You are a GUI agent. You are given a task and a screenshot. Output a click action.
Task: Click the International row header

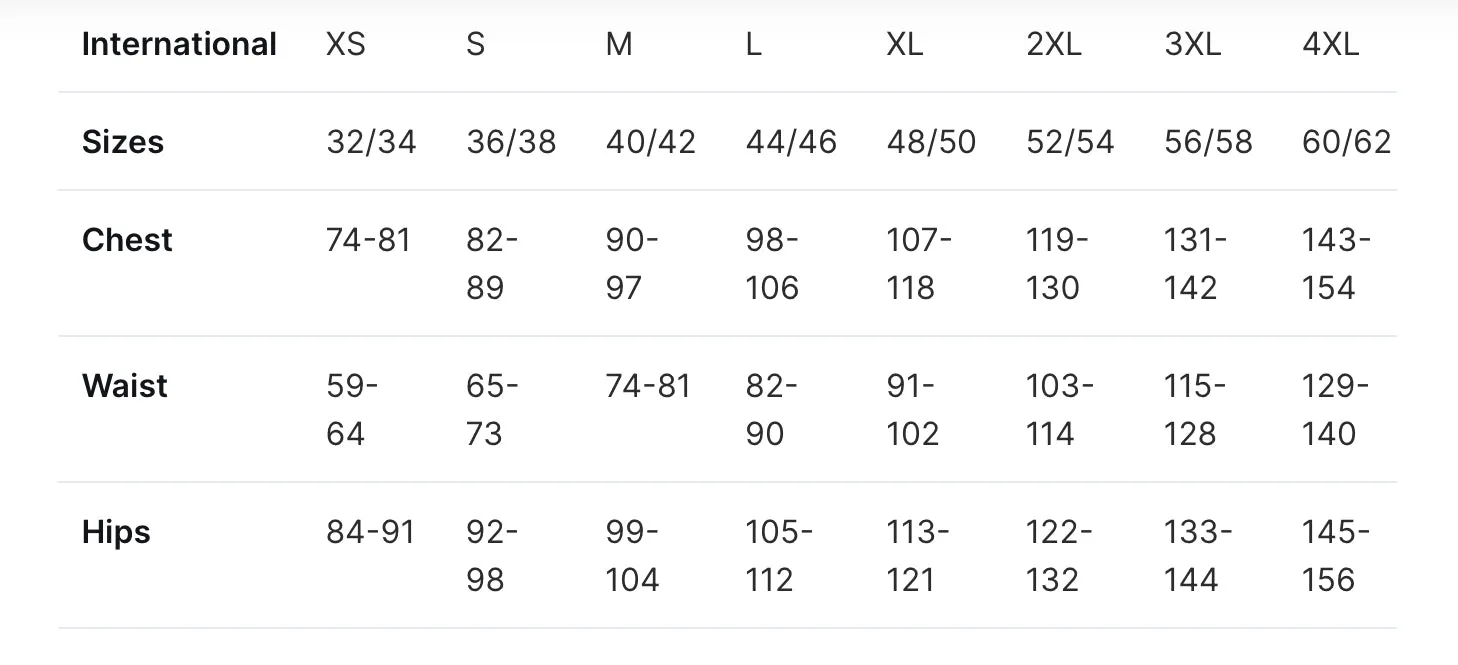point(179,45)
